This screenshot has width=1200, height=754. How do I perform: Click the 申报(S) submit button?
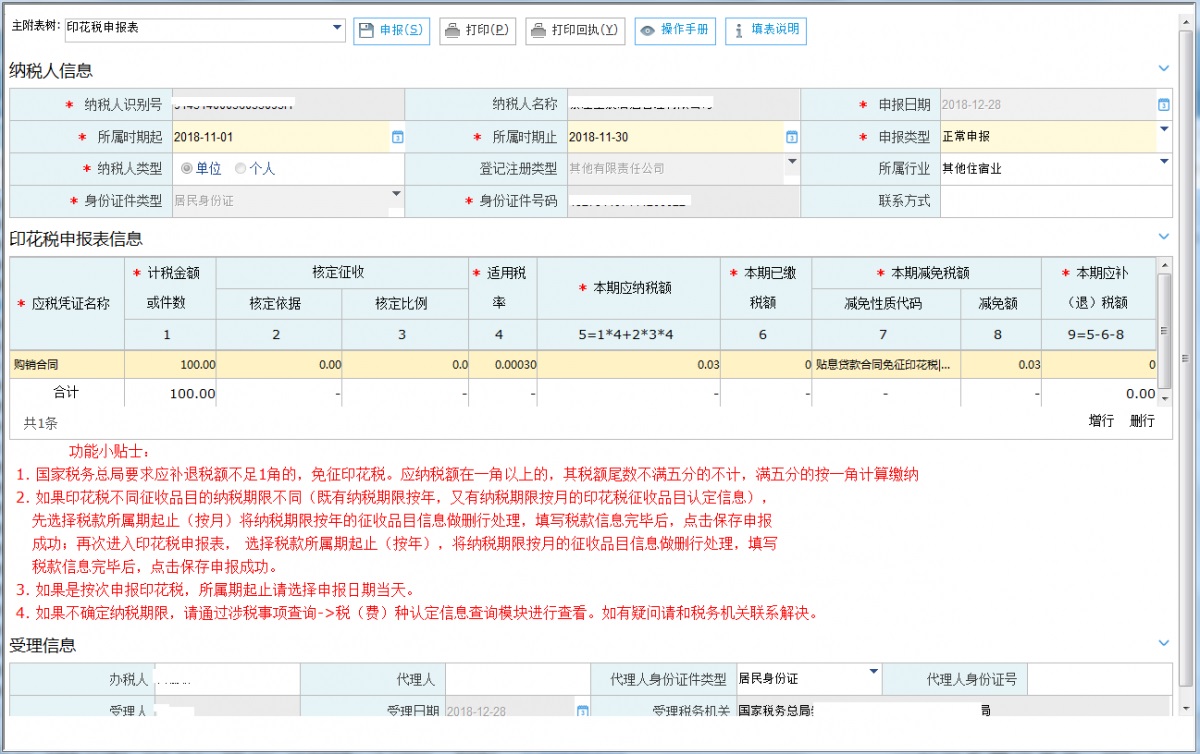click(x=391, y=30)
